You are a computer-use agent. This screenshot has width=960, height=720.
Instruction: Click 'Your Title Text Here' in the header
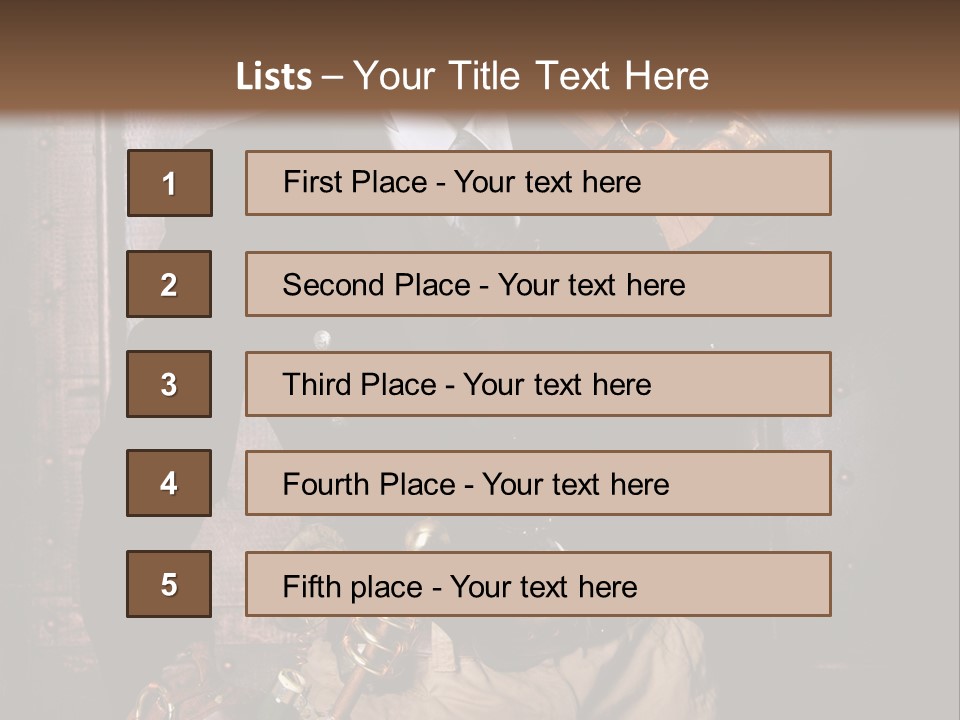[x=531, y=77]
